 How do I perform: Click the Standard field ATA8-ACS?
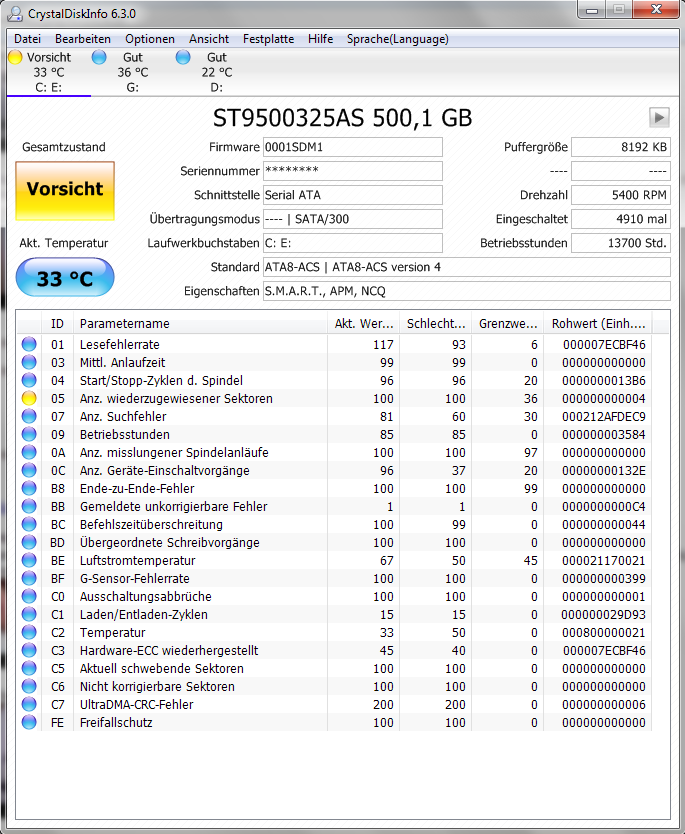click(466, 267)
